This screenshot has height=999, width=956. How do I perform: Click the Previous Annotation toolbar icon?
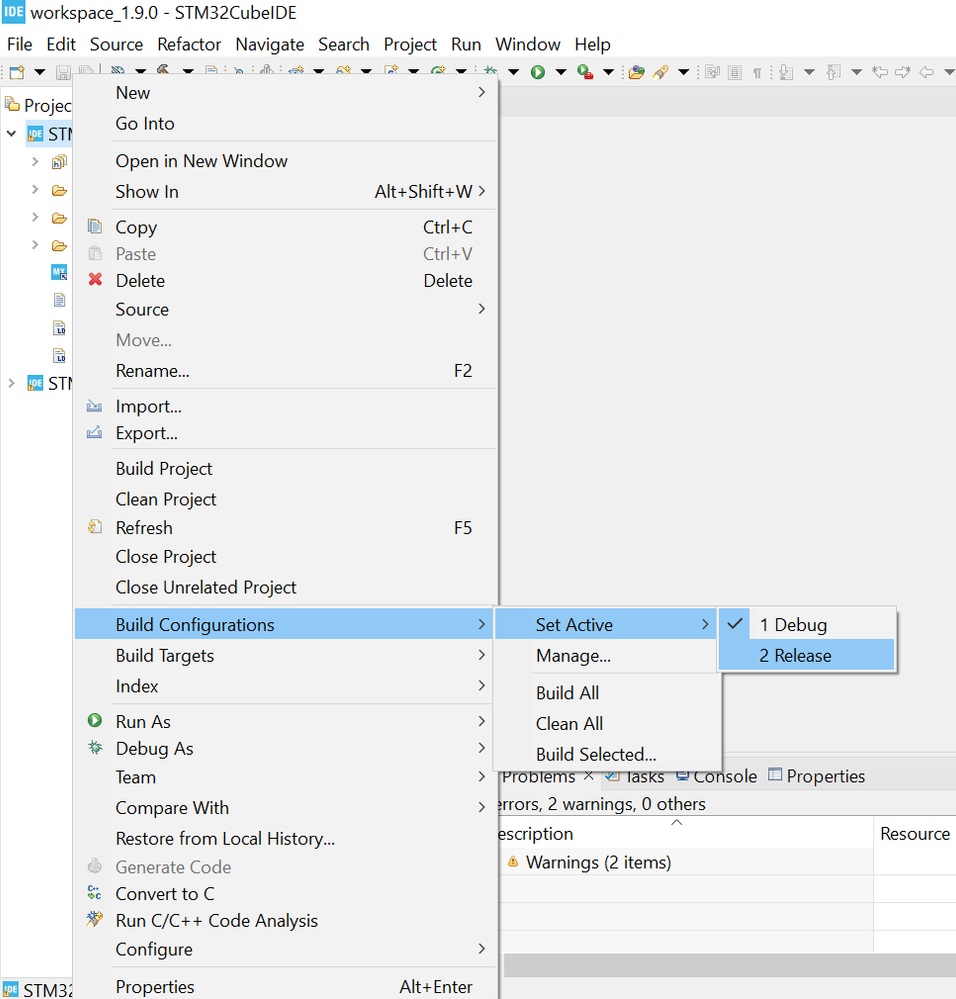point(834,72)
